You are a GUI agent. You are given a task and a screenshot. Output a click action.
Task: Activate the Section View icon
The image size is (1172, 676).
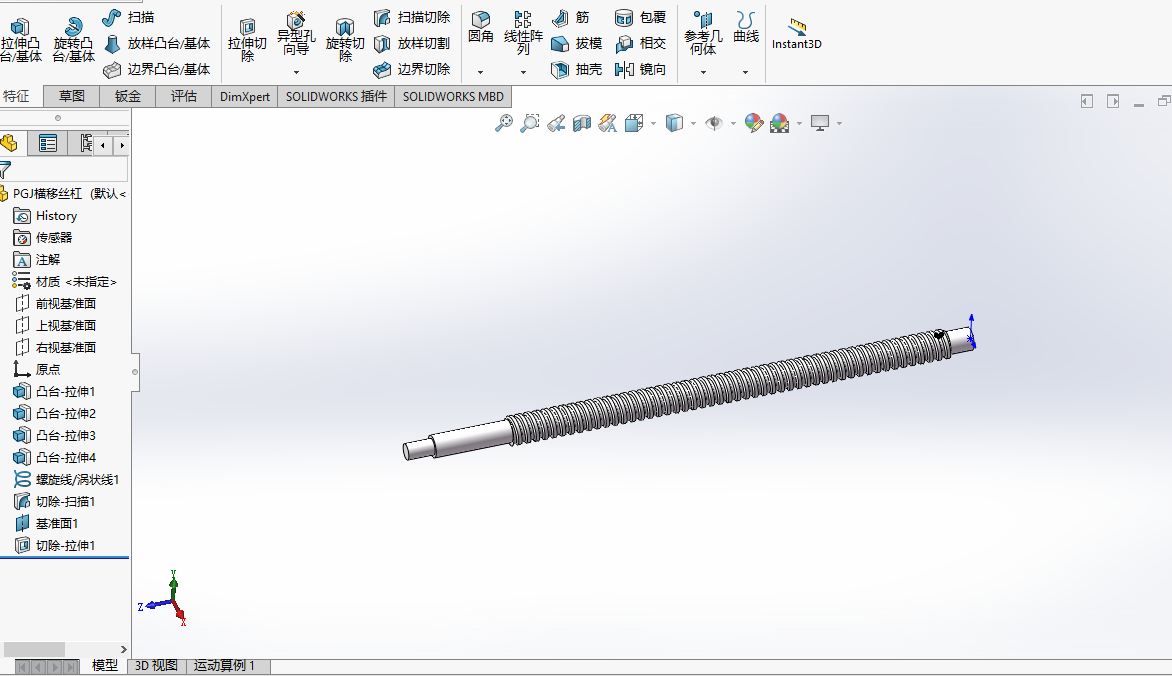[x=582, y=123]
